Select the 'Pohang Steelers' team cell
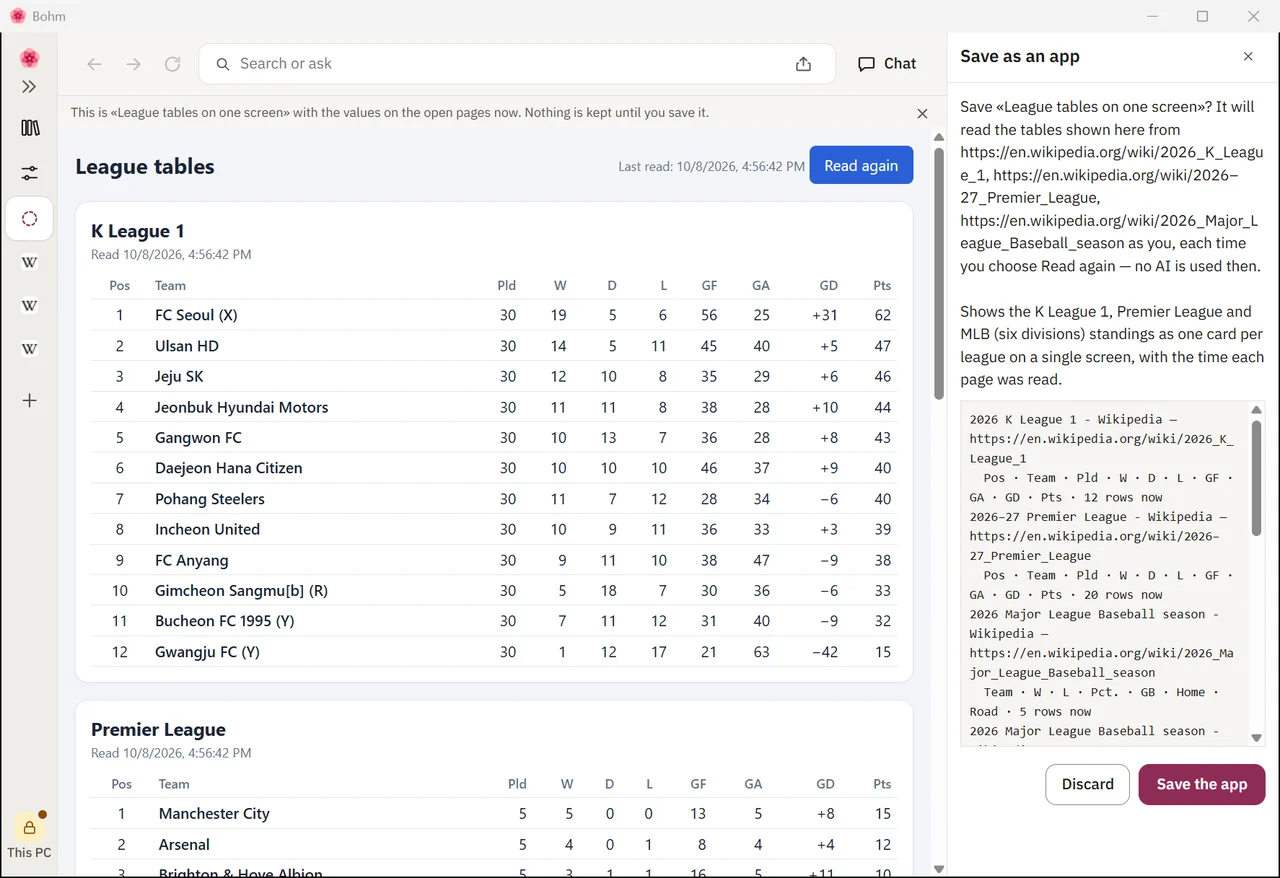 [x=210, y=499]
